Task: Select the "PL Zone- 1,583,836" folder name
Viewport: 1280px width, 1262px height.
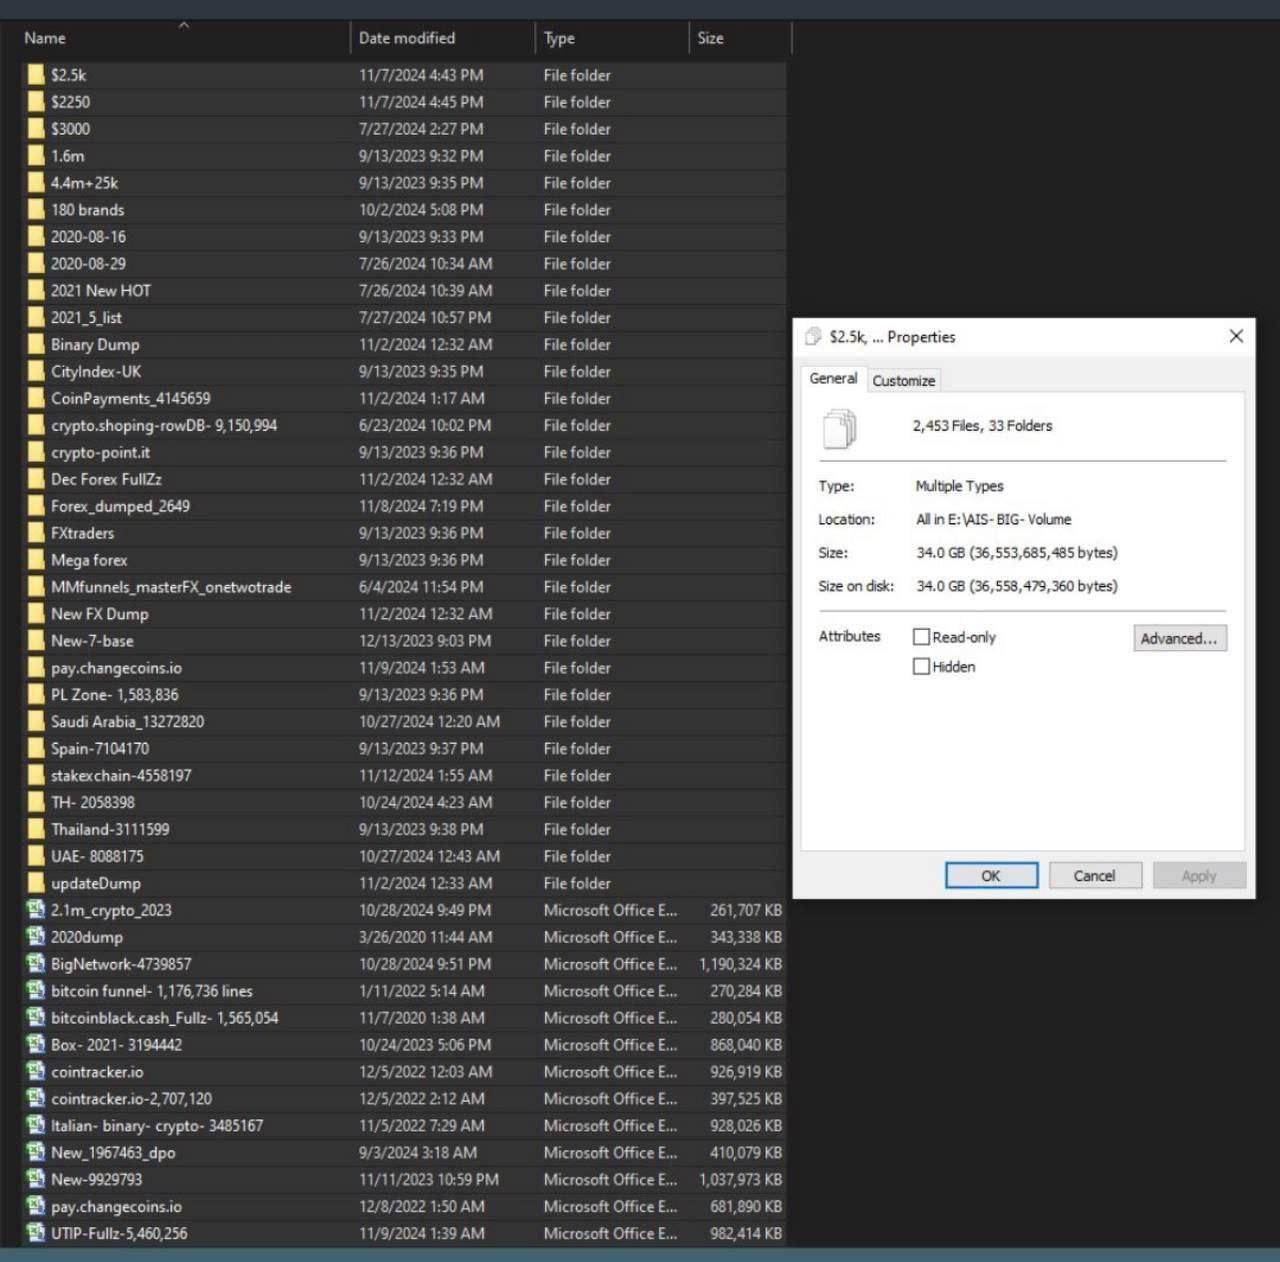Action: point(115,695)
